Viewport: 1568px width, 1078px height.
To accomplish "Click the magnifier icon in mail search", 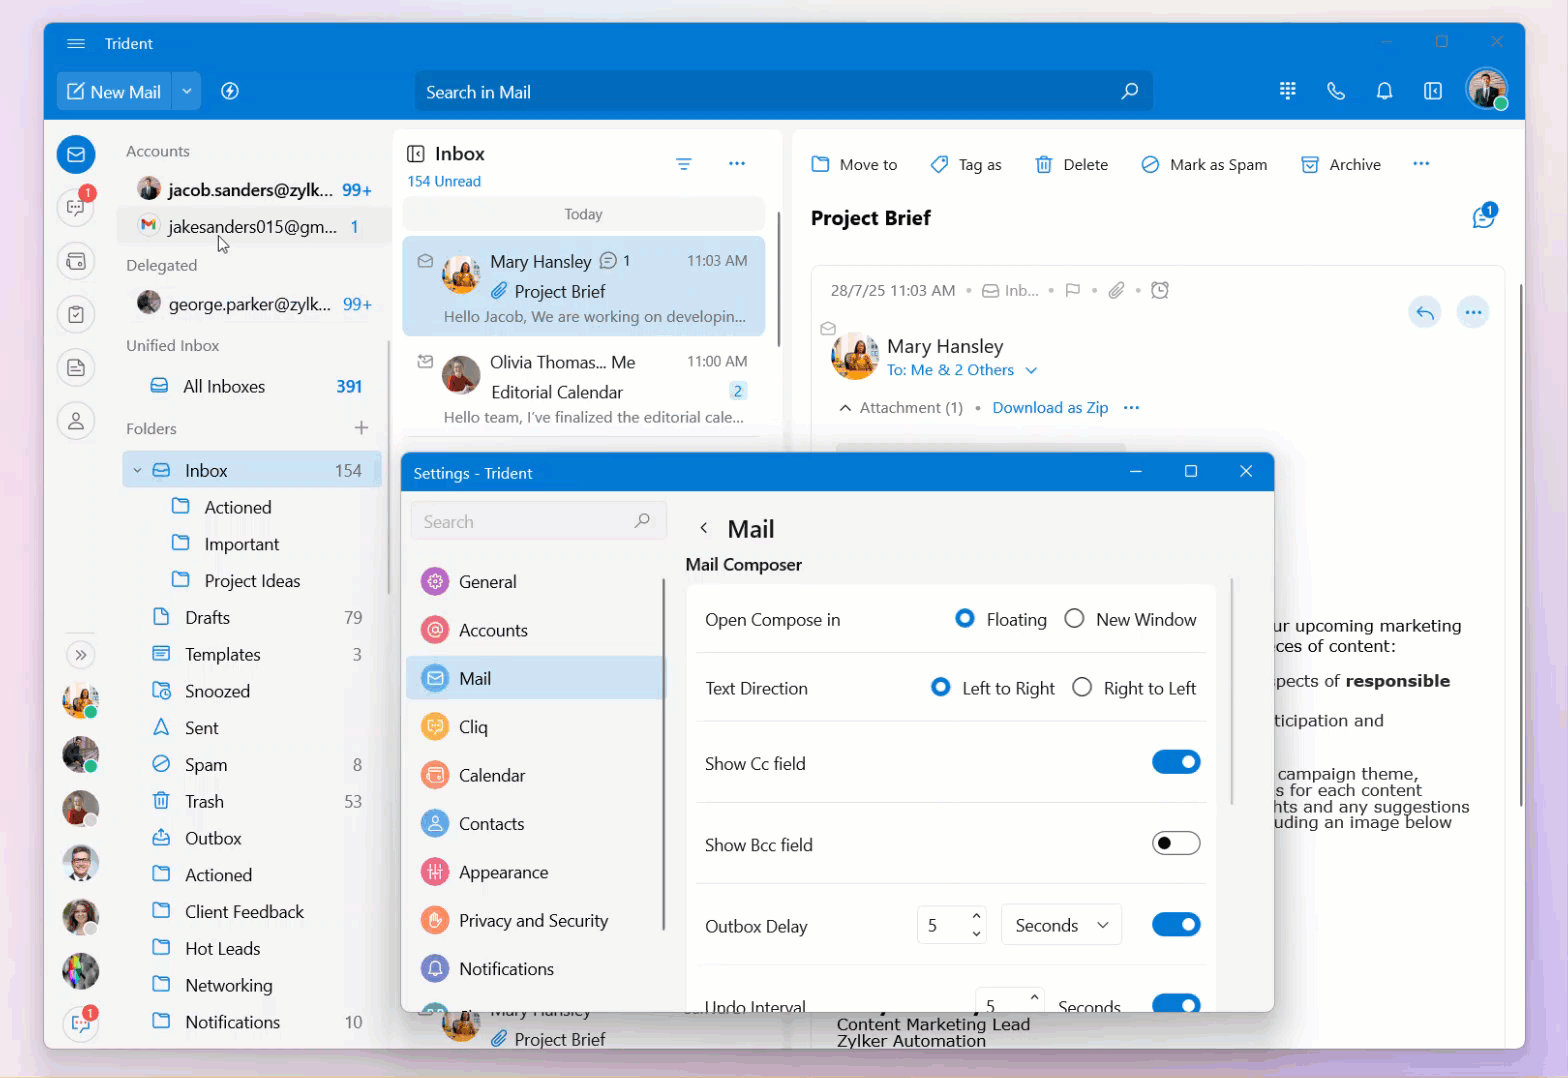I will (x=1130, y=91).
